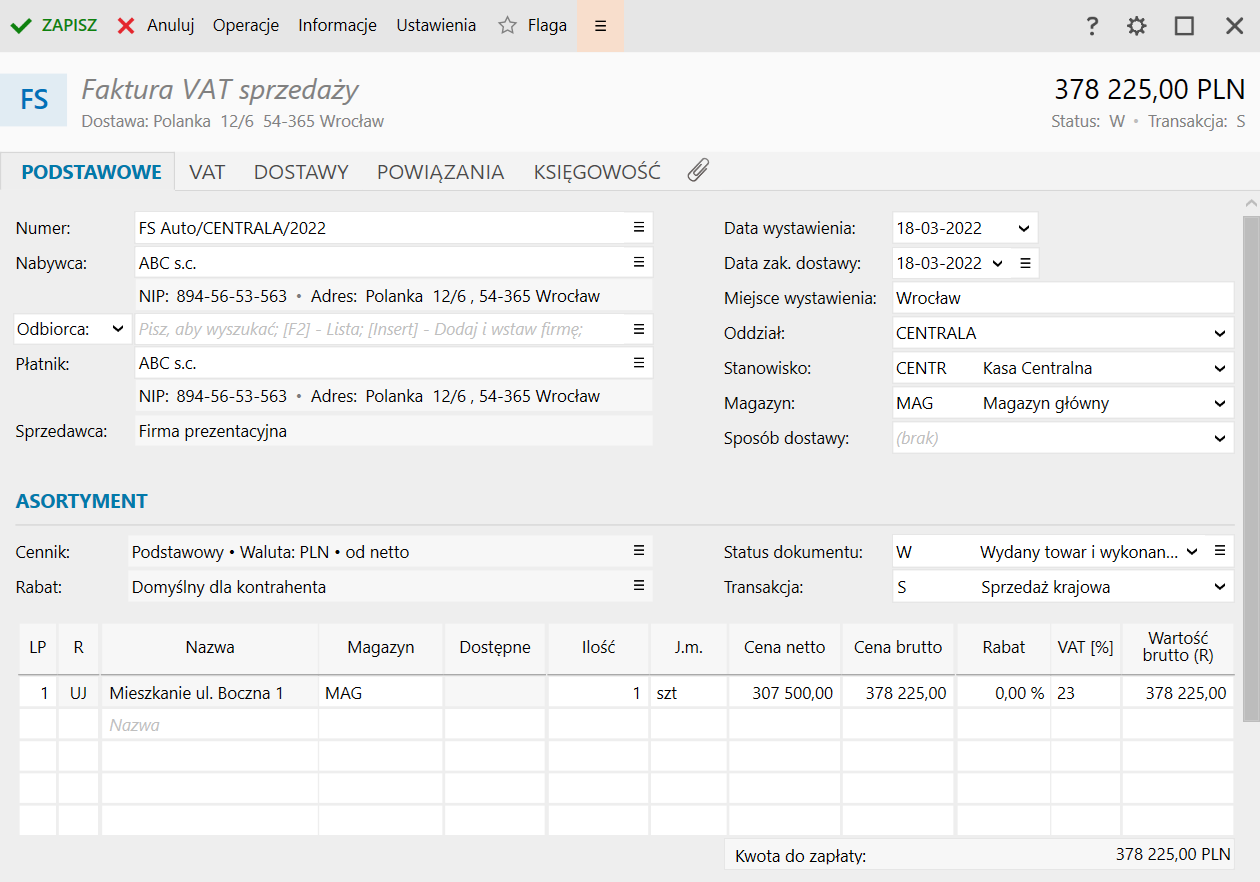Open the list menu for the Nabywca field

639,262
